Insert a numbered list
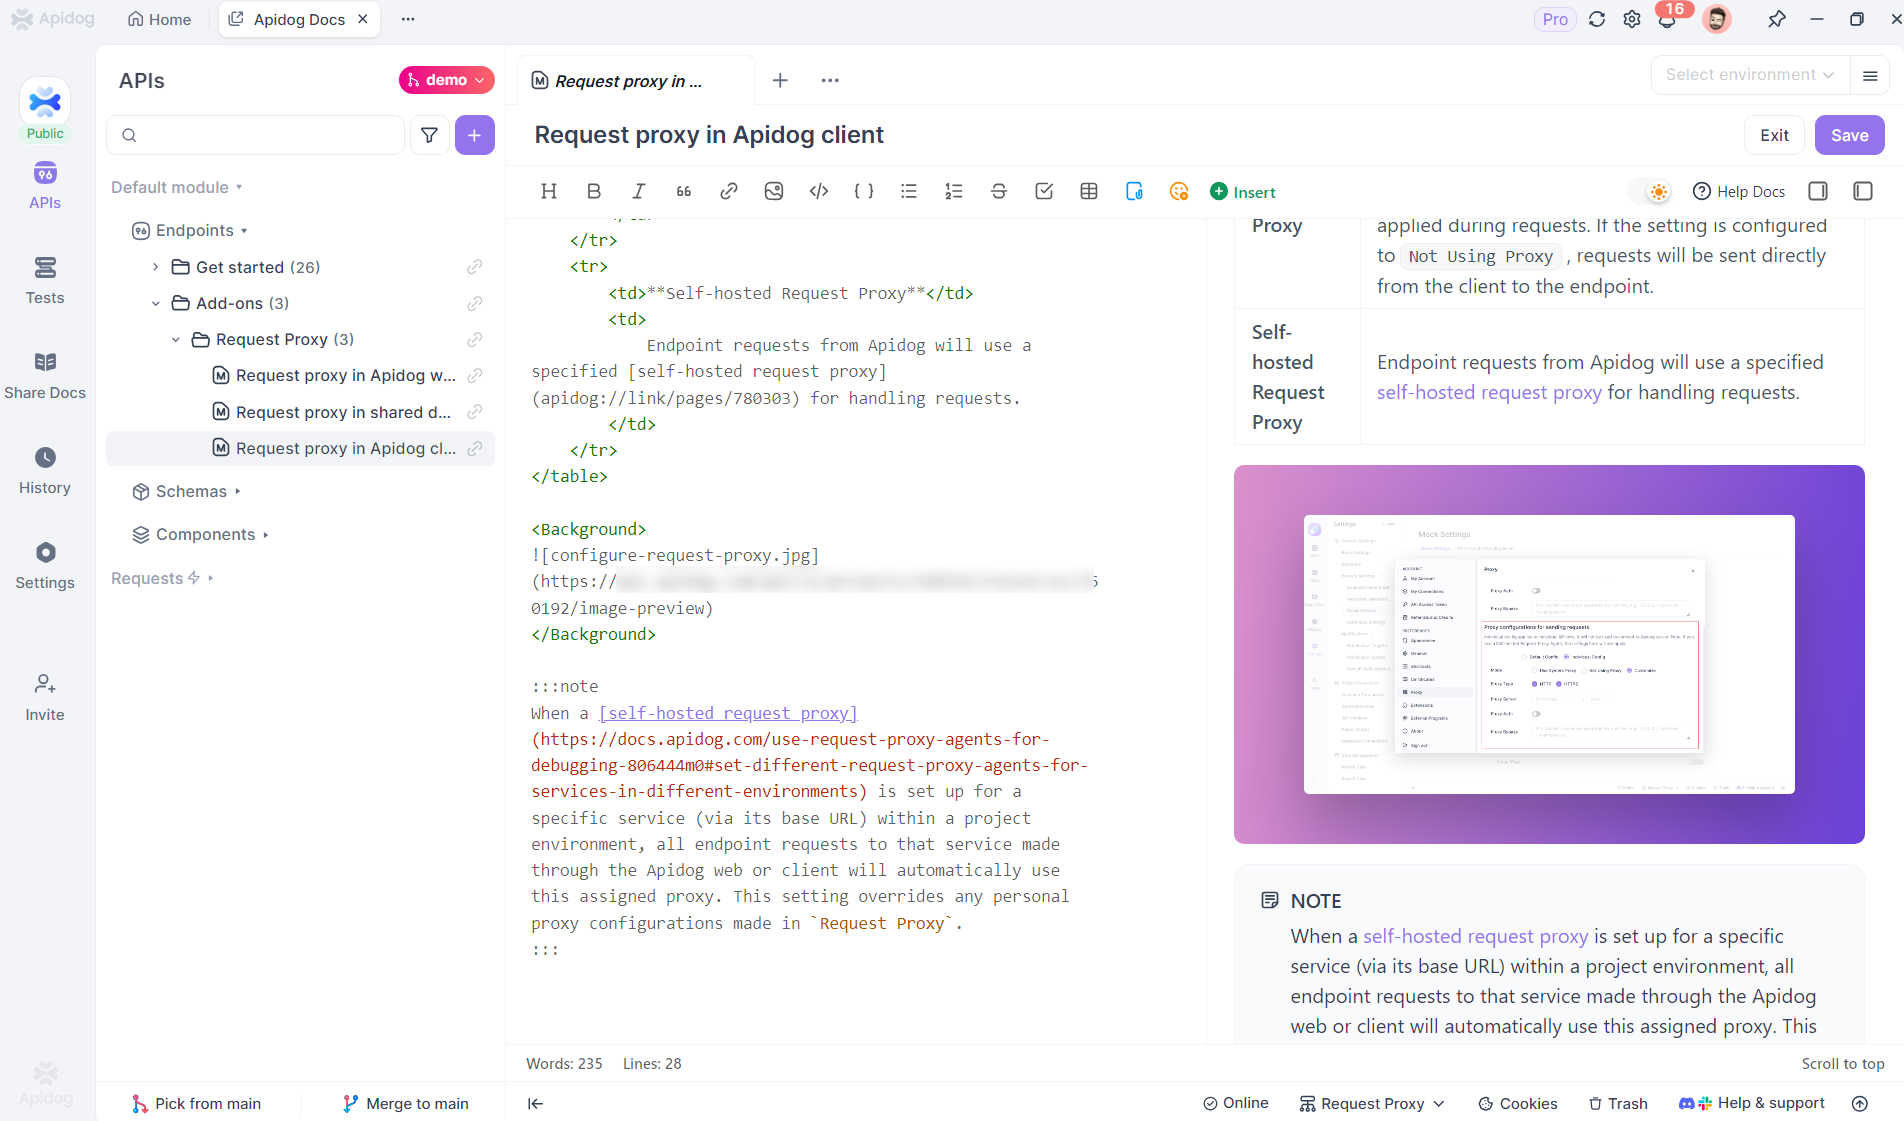Image resolution: width=1904 pixels, height=1121 pixels. click(x=954, y=191)
